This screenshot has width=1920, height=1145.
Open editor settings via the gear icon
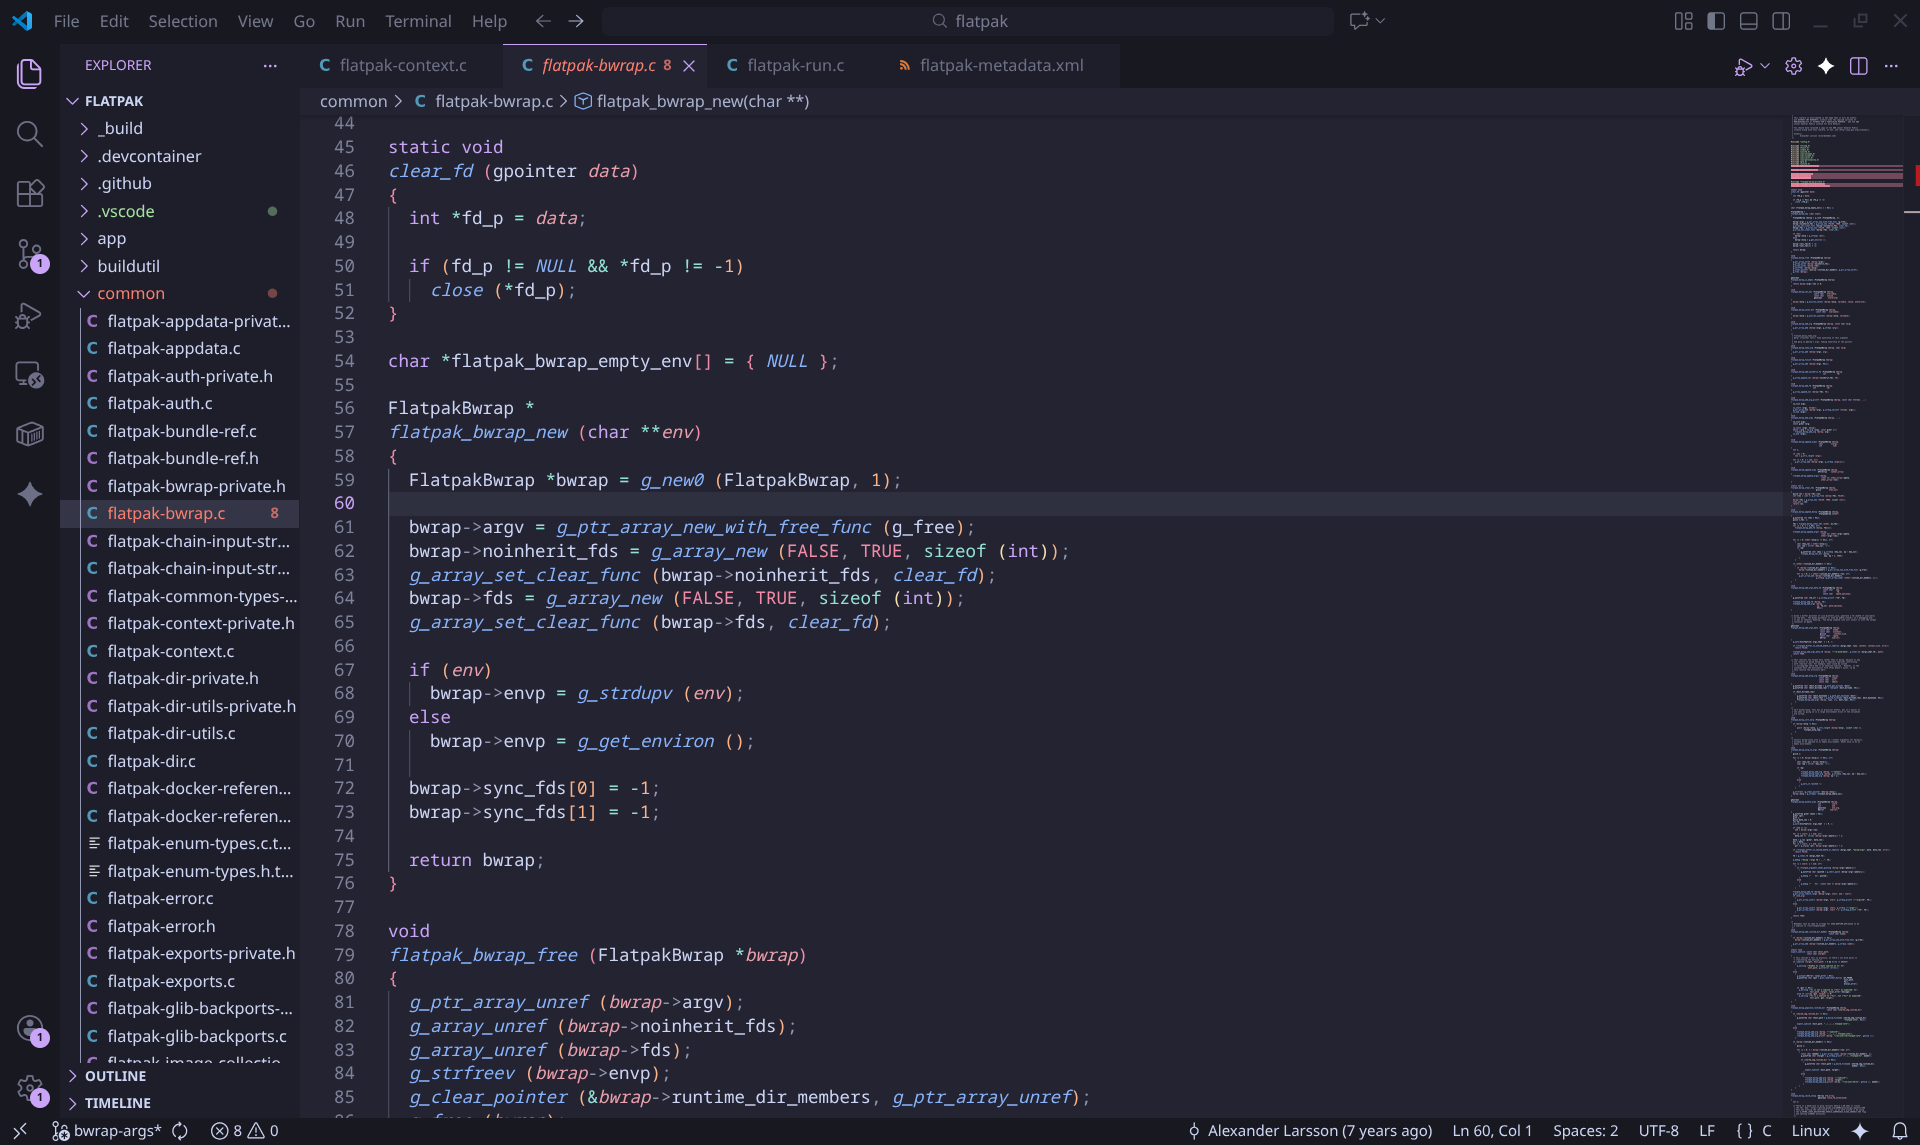(1794, 66)
